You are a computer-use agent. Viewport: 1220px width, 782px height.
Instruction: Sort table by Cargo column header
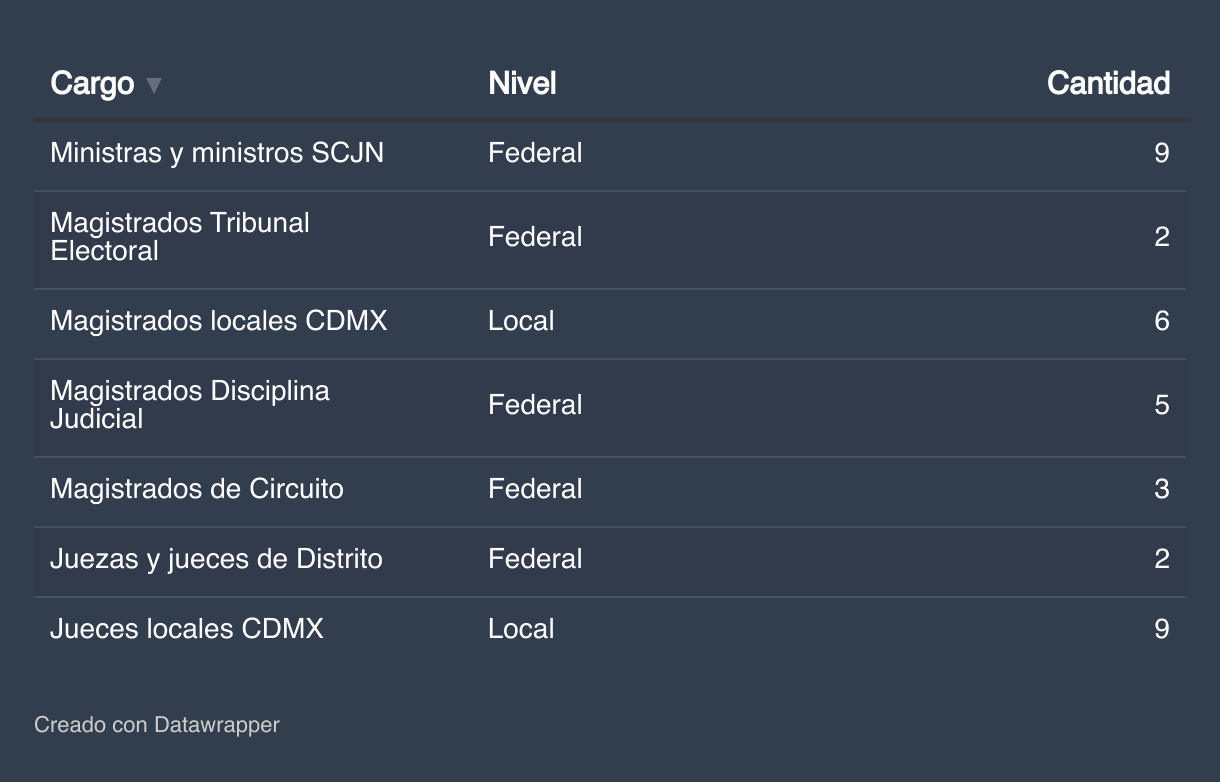(x=92, y=83)
